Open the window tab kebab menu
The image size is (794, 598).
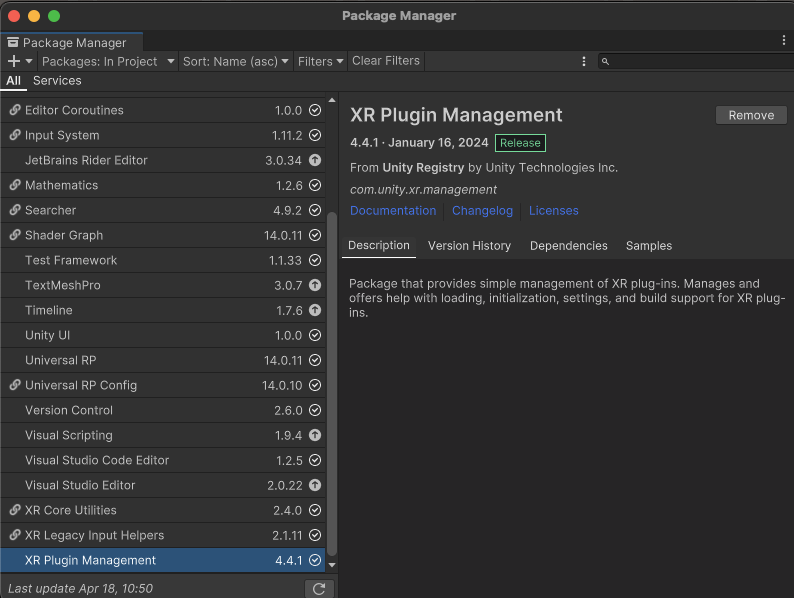pyautogui.click(x=784, y=41)
